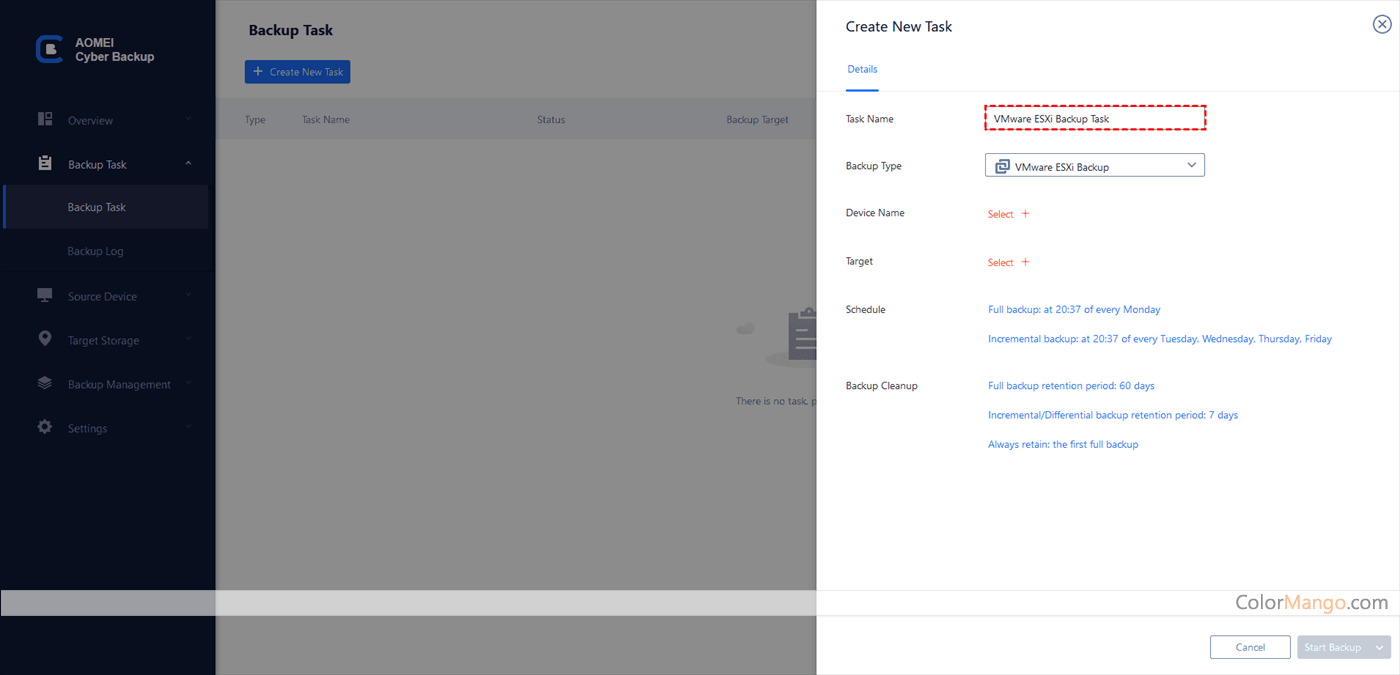Click the AOMEI Cyber Backup logo icon
This screenshot has width=1400, height=675.
pyautogui.click(x=49, y=50)
